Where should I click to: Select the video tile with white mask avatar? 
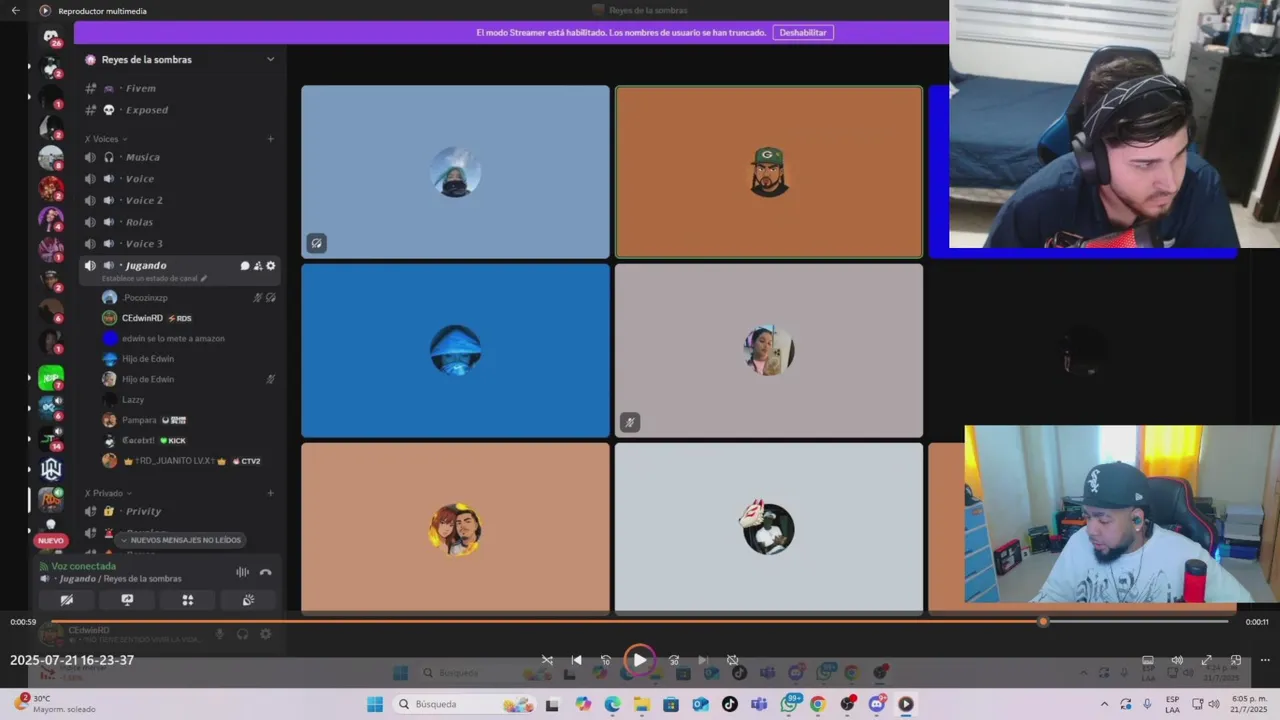pos(769,528)
